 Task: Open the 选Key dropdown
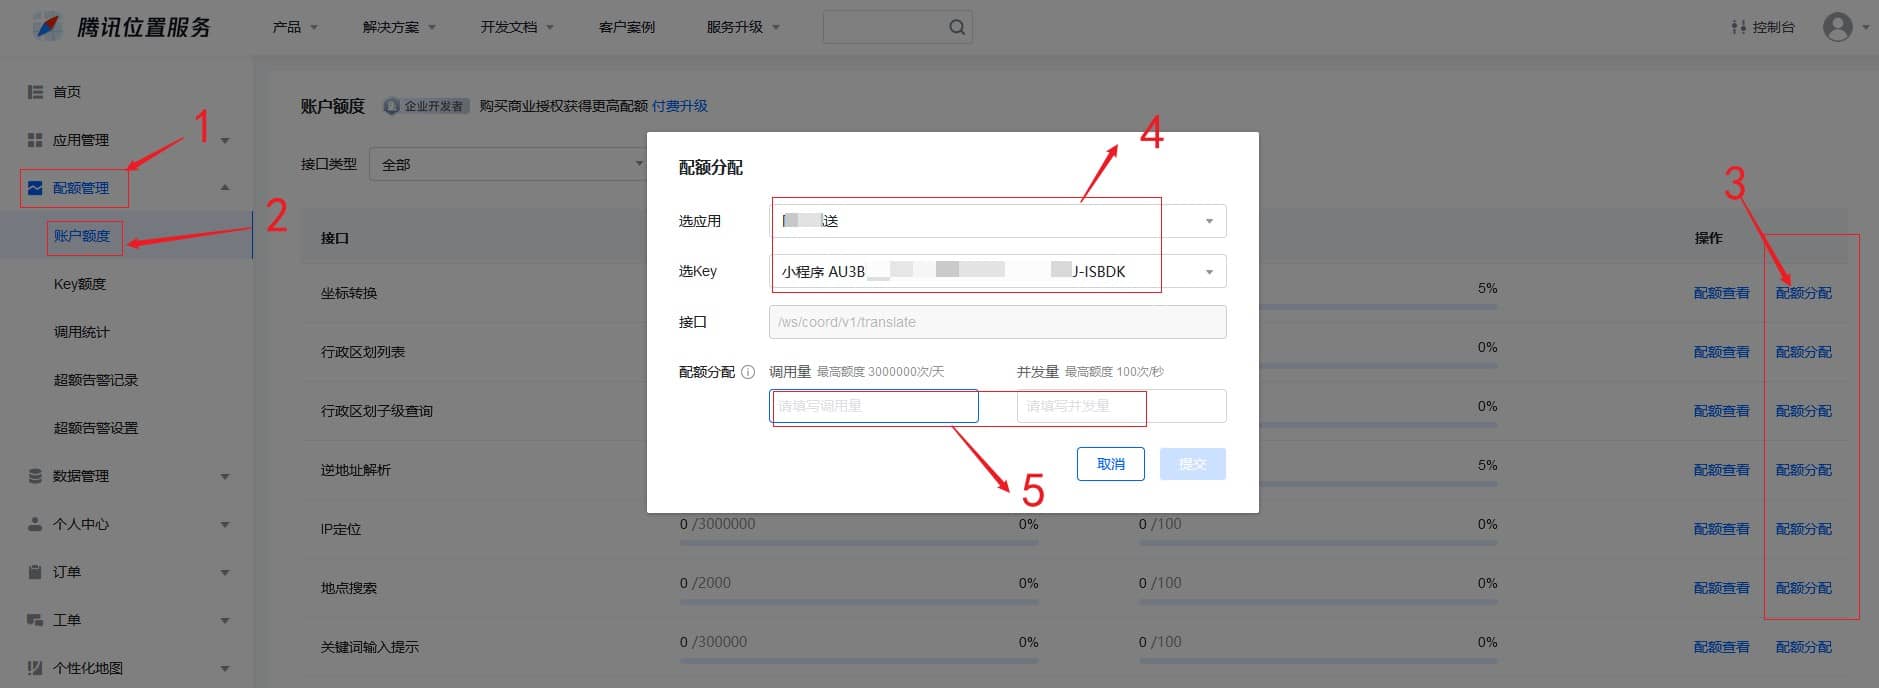(997, 271)
